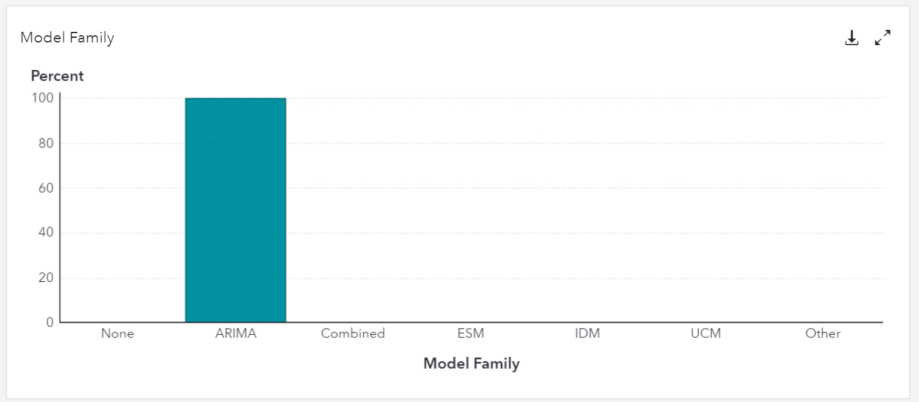
Task: Click the 60 tick label on Percent axis
Action: (45, 188)
